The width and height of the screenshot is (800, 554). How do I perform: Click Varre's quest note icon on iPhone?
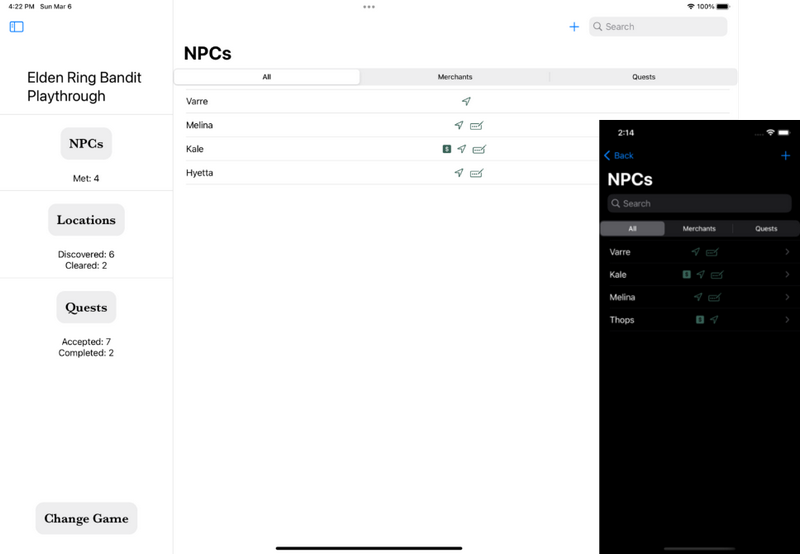point(712,252)
